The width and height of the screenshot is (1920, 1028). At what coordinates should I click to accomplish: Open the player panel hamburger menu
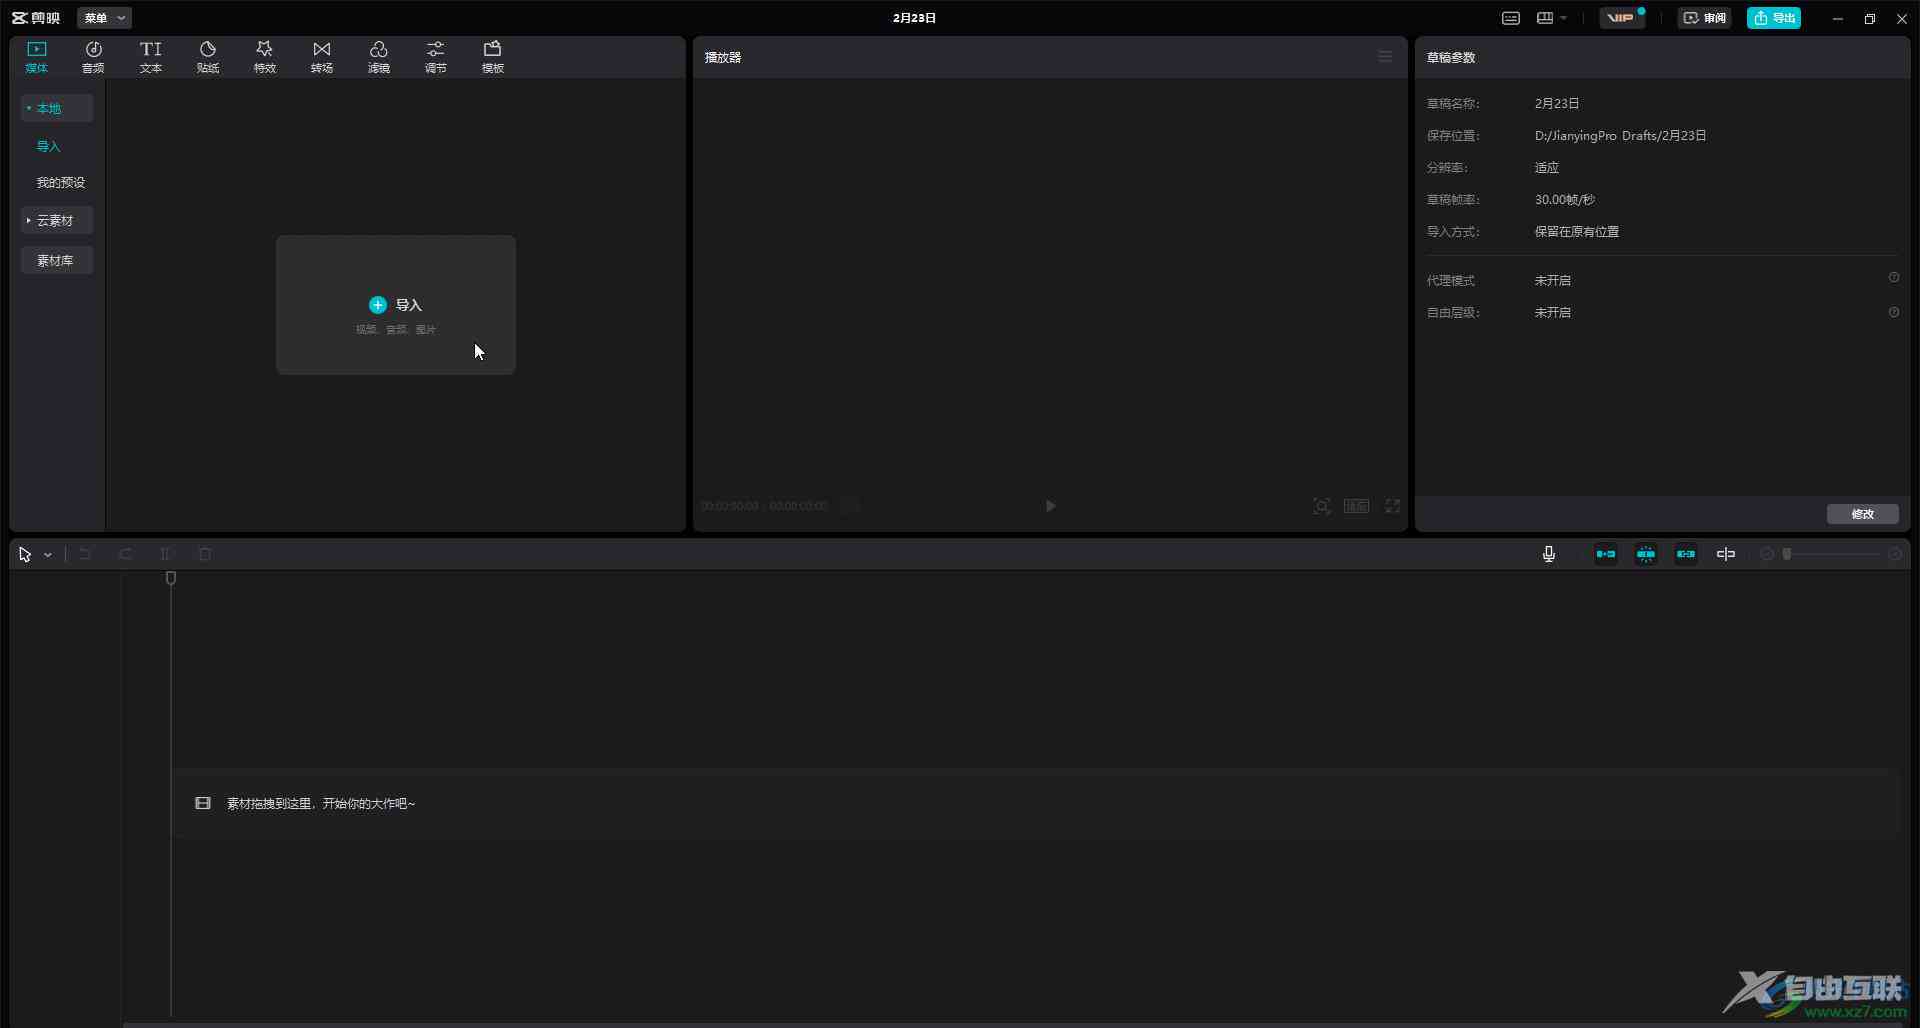(1385, 57)
